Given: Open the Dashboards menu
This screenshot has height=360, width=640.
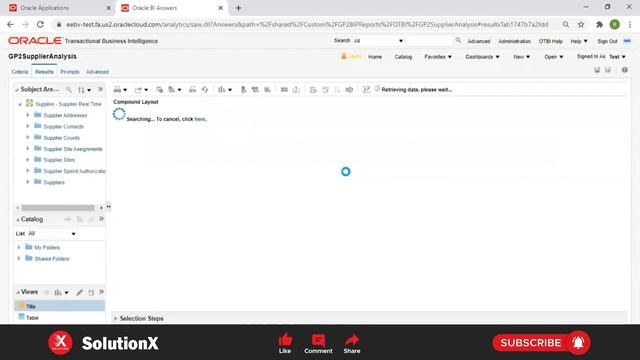Looking at the screenshot, I should (x=482, y=57).
